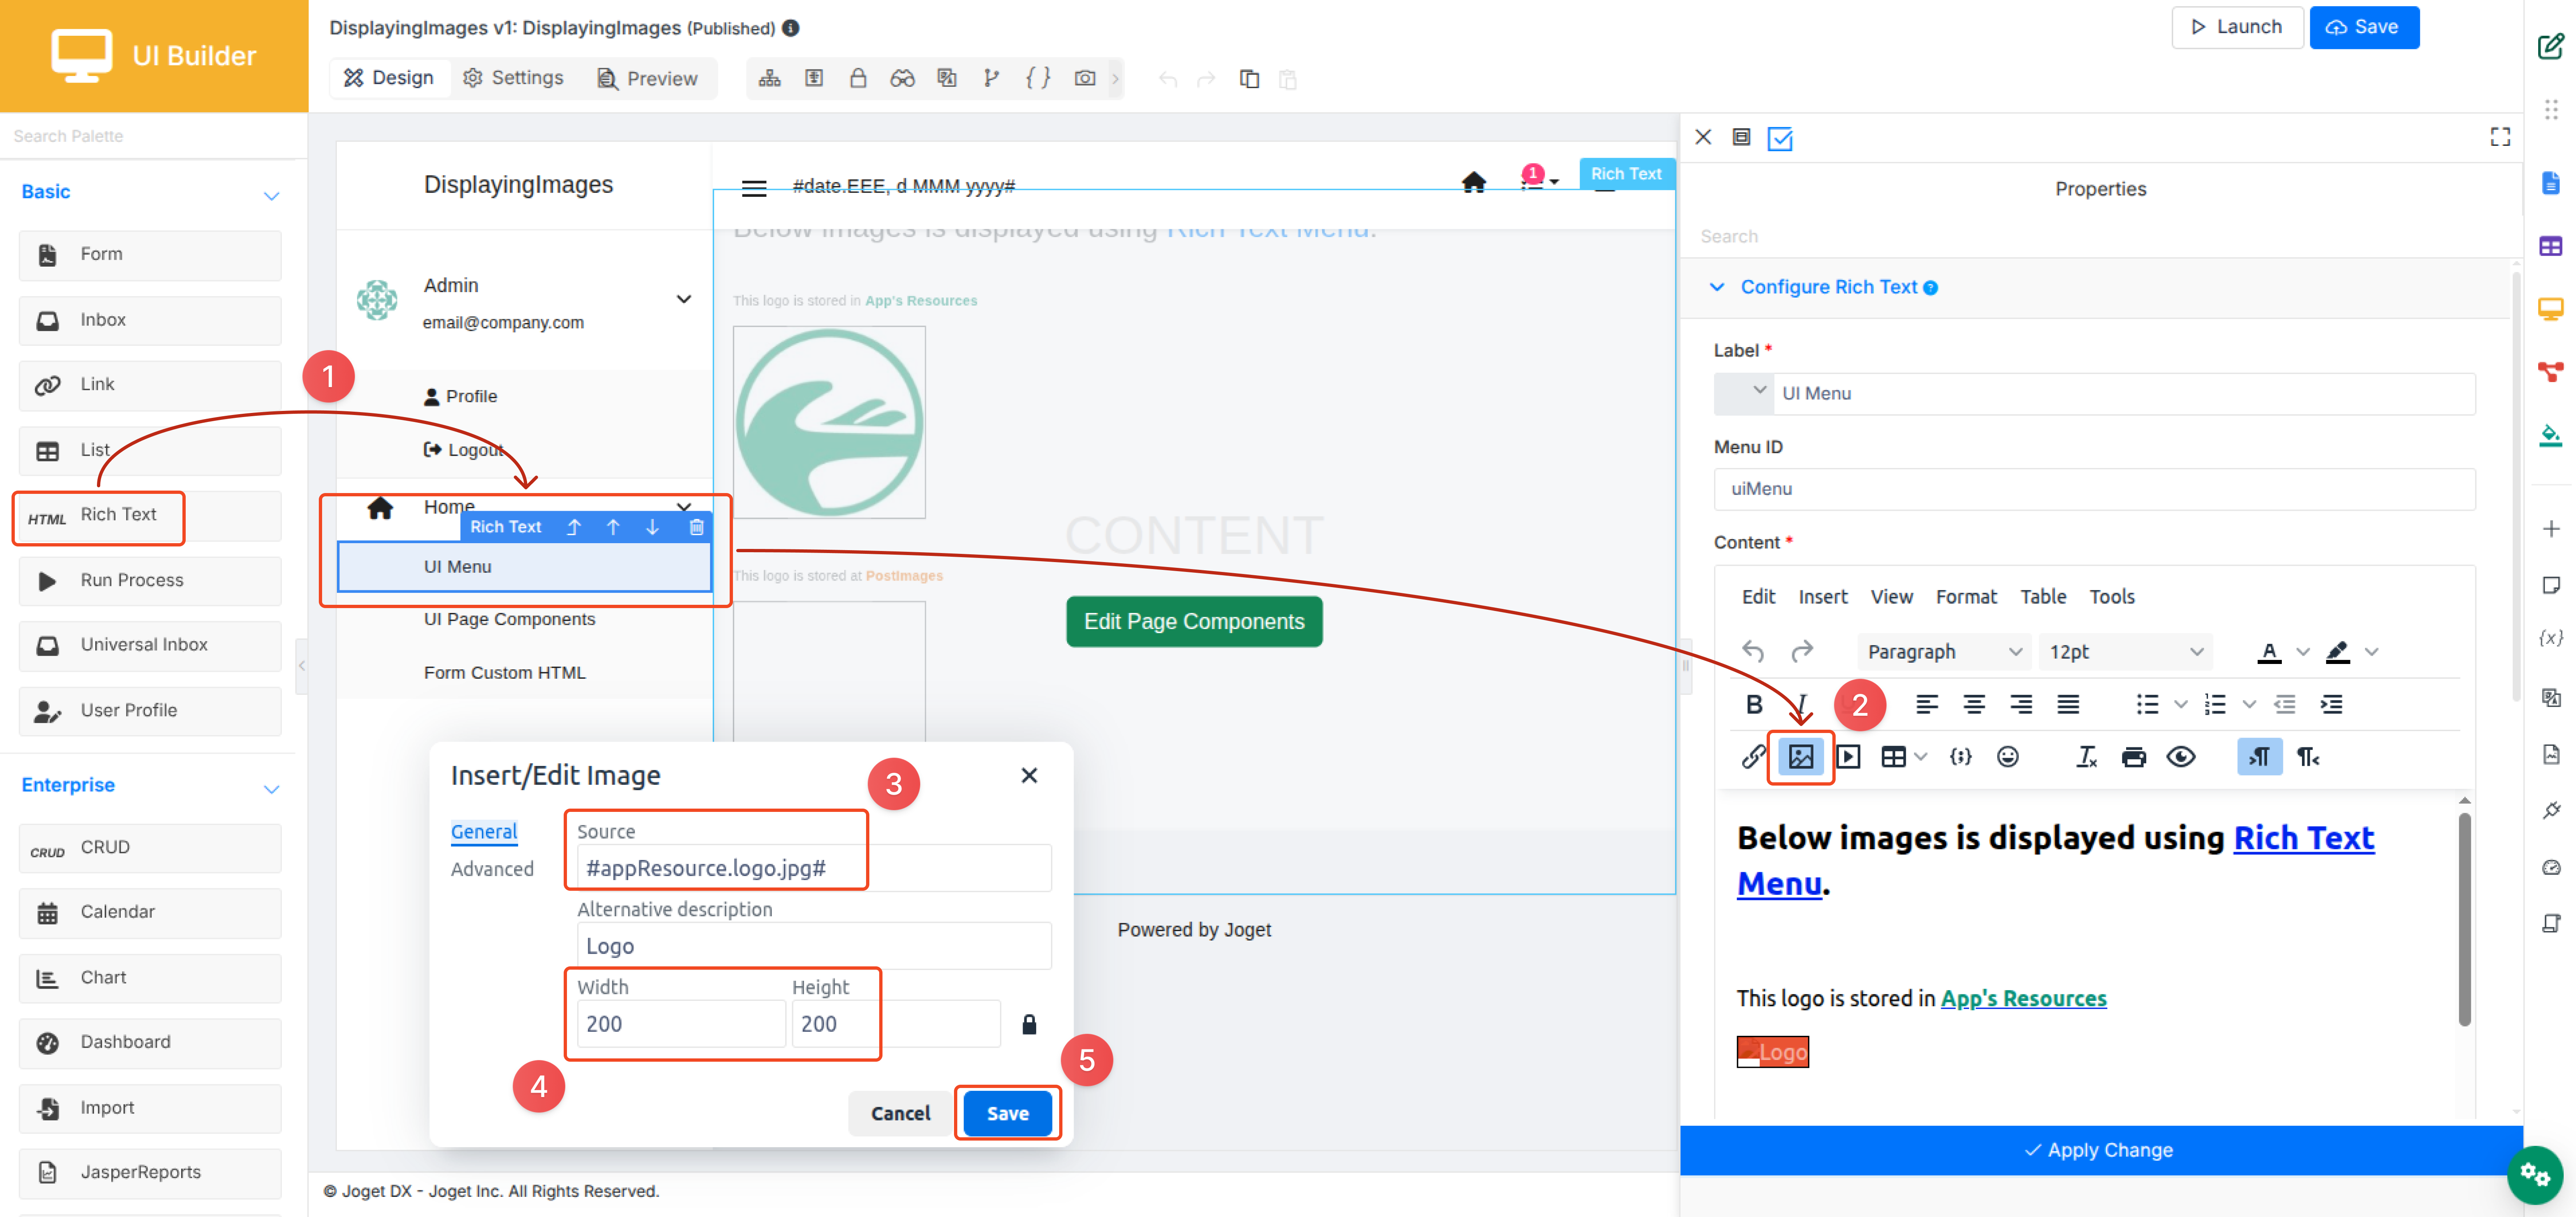Click the Menu ID input field

(2094, 489)
